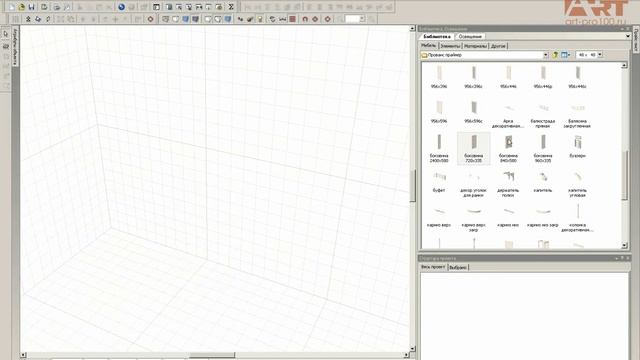640x360 pixels.
Task: Click the lightbulb lighting toolbar icon
Action: 260,19
